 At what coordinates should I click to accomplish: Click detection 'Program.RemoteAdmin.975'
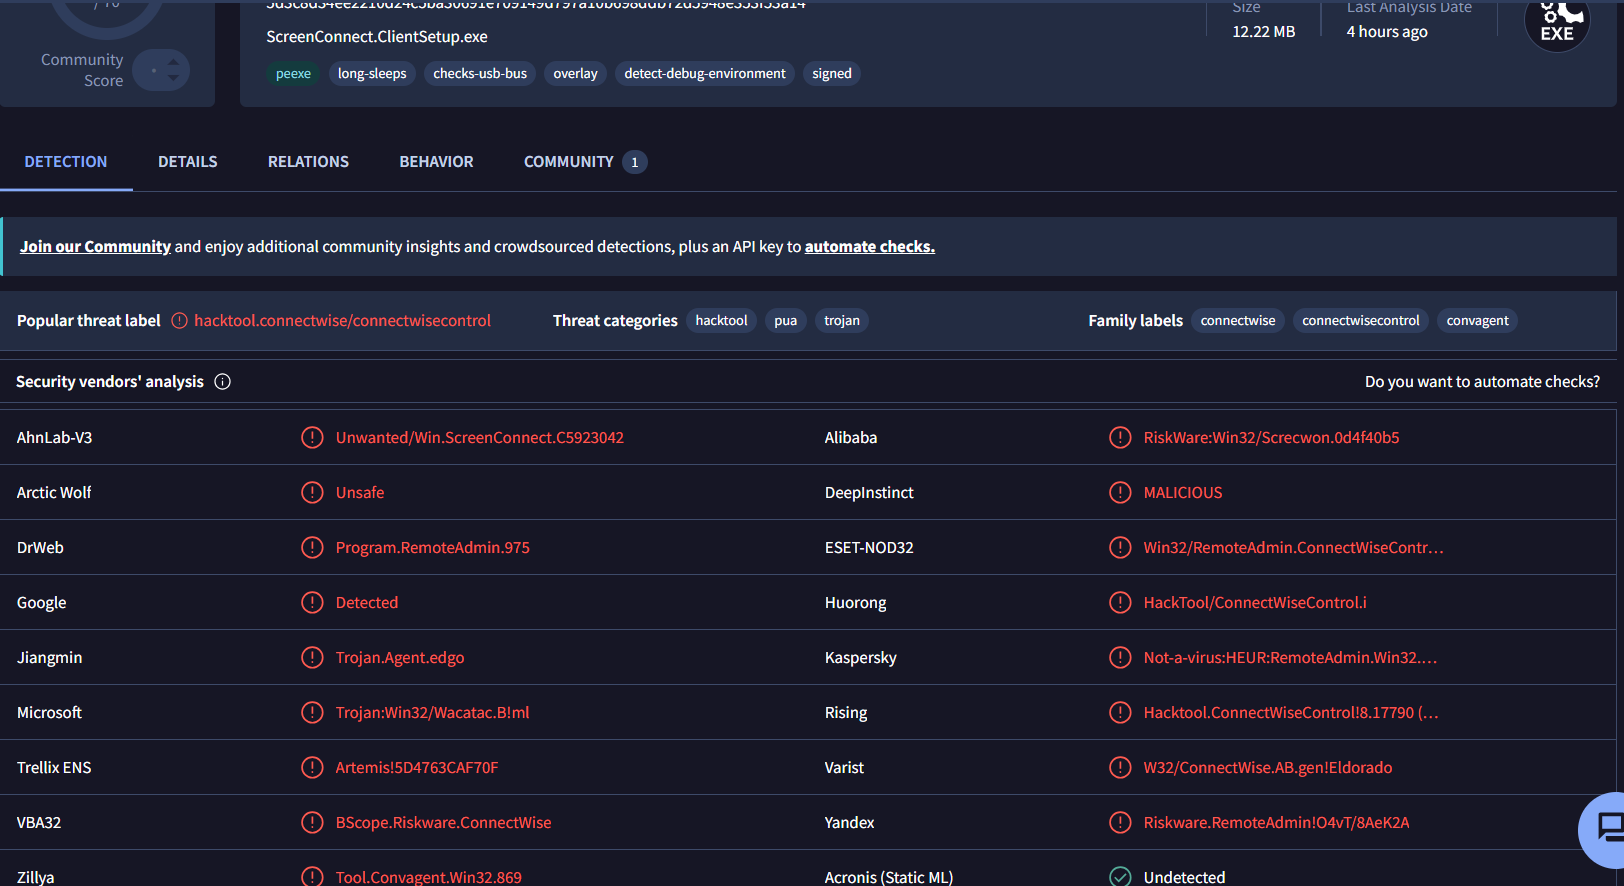click(x=433, y=548)
